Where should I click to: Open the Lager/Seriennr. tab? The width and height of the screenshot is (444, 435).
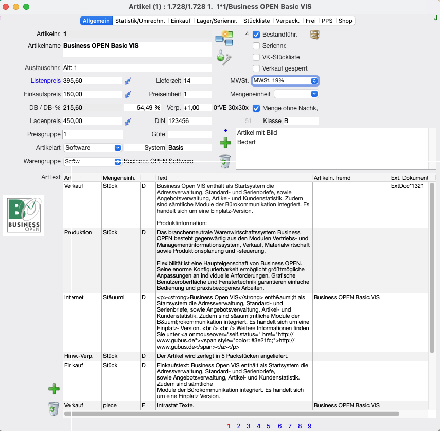click(217, 21)
